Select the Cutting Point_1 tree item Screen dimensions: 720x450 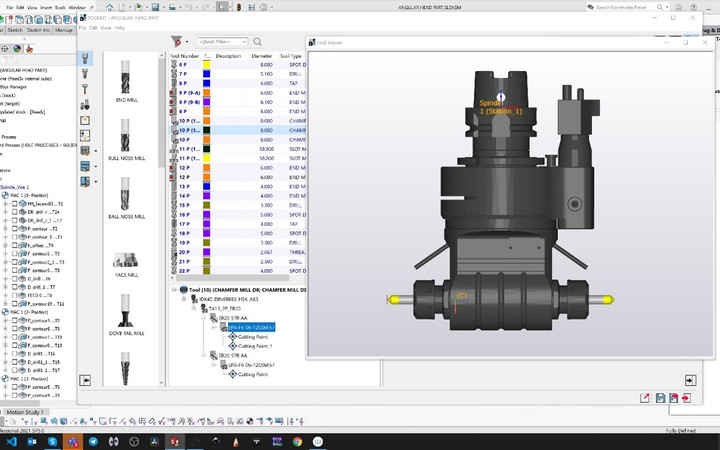tap(254, 346)
